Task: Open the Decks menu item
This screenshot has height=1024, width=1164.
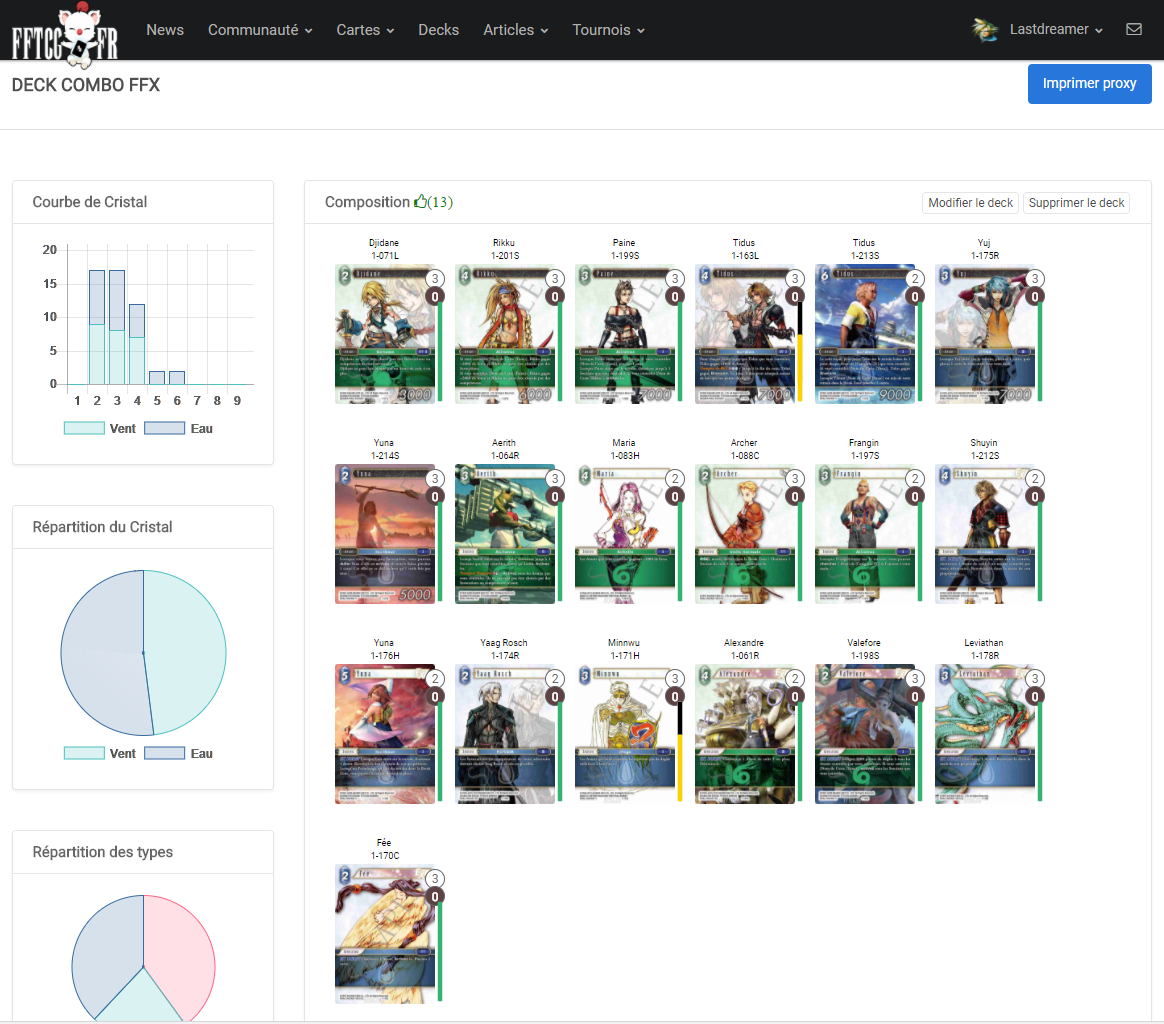Action: 438,30
